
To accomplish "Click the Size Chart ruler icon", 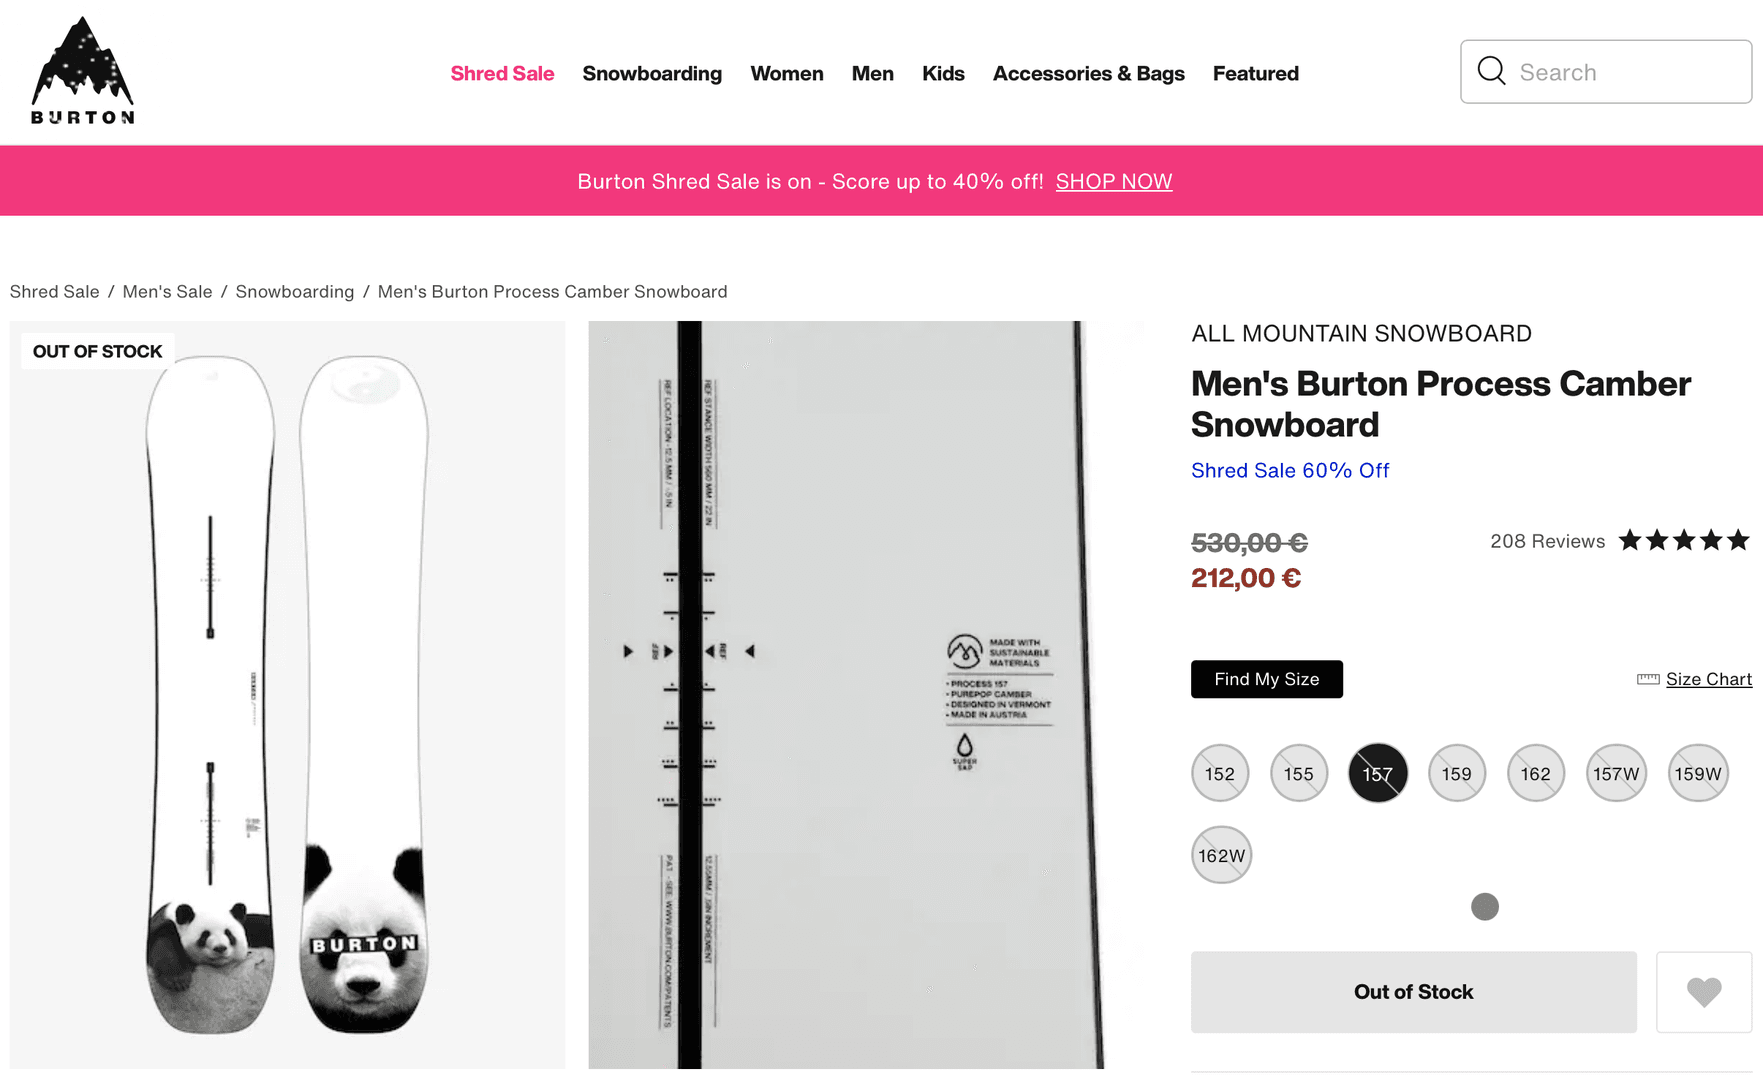I will [x=1647, y=680].
